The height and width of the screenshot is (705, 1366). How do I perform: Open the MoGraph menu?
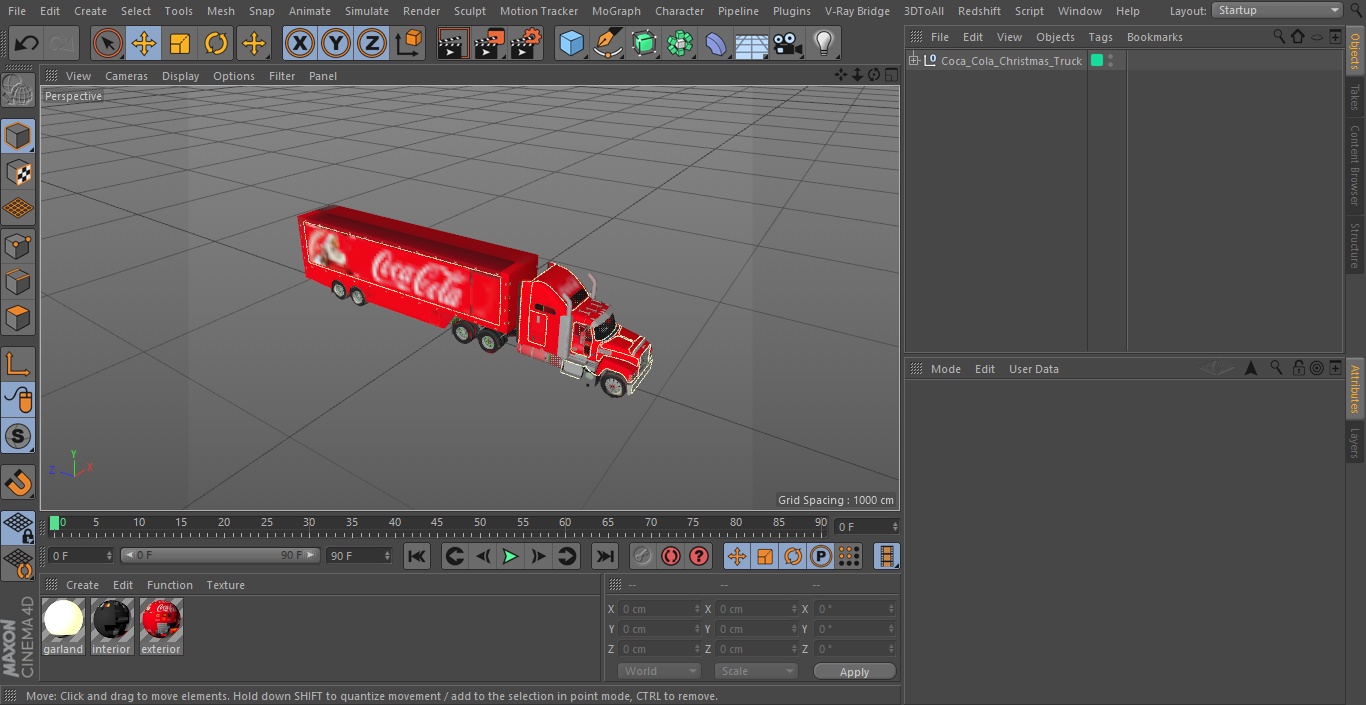pos(616,11)
